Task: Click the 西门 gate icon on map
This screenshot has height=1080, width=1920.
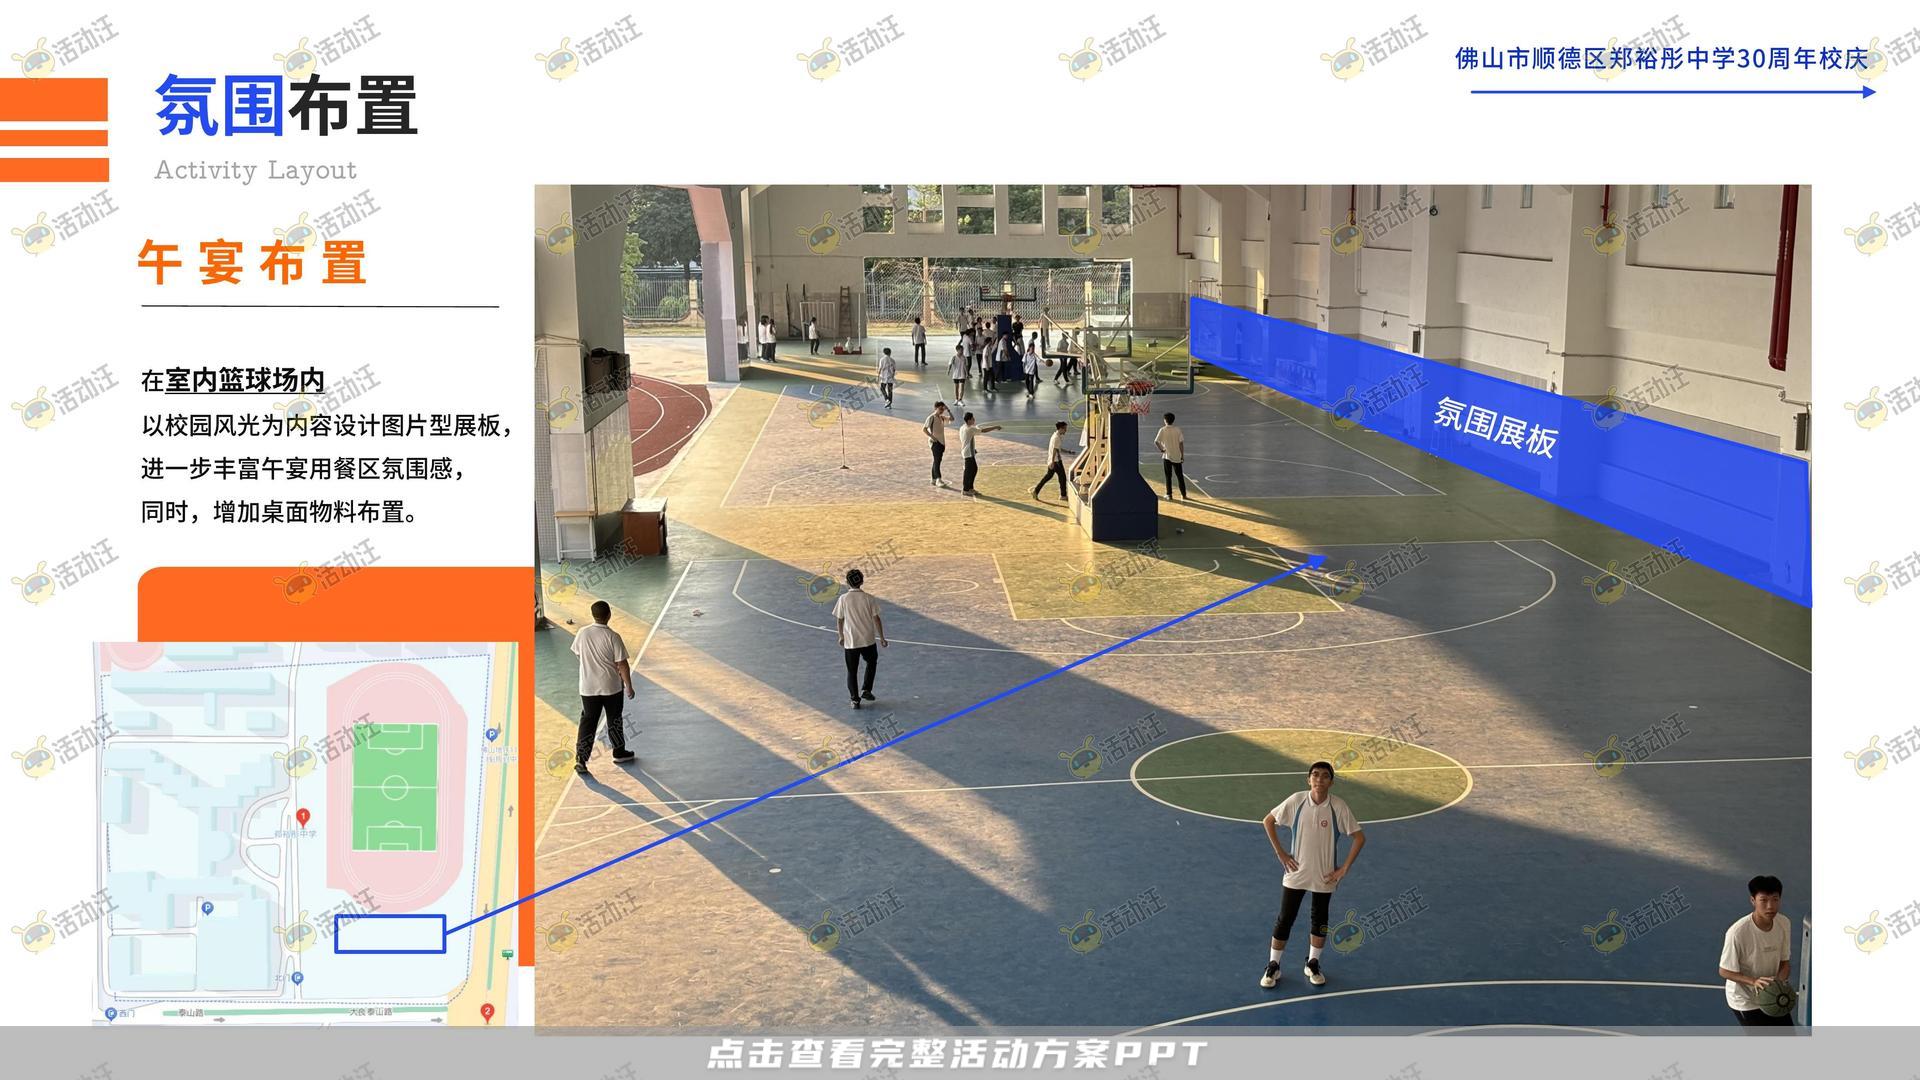Action: (111, 1013)
